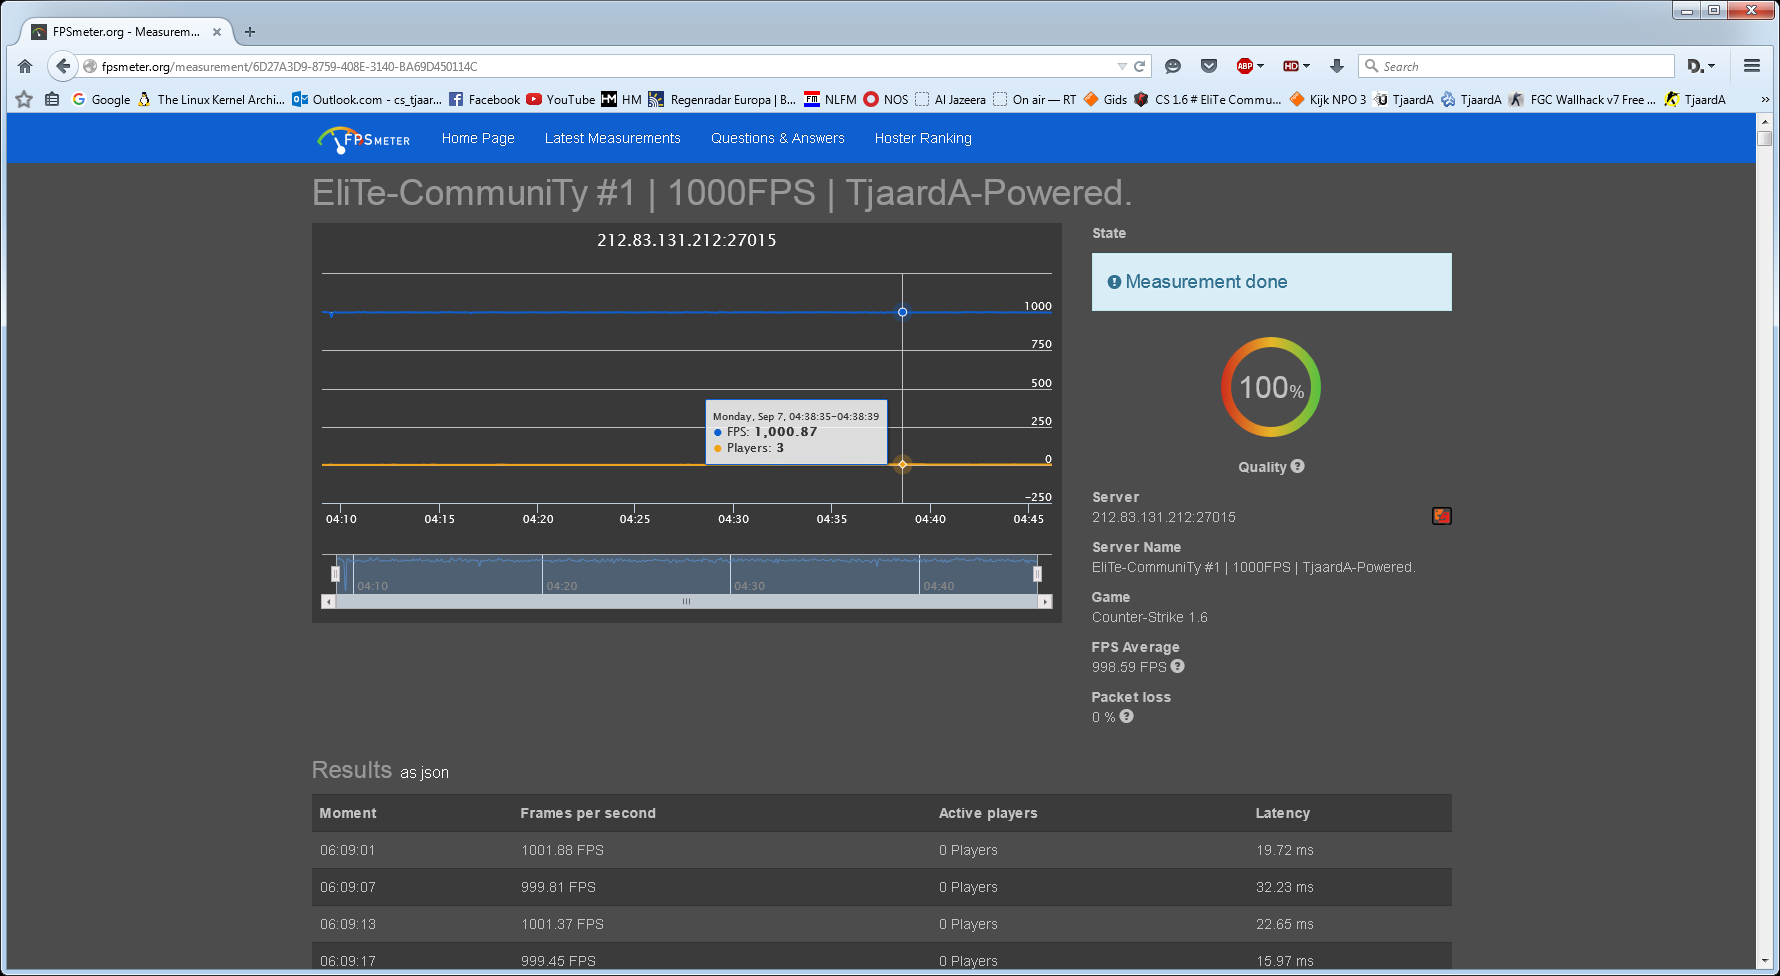Viewport: 1780px width, 976px height.
Task: Go back with the back arrow button
Action: point(62,66)
